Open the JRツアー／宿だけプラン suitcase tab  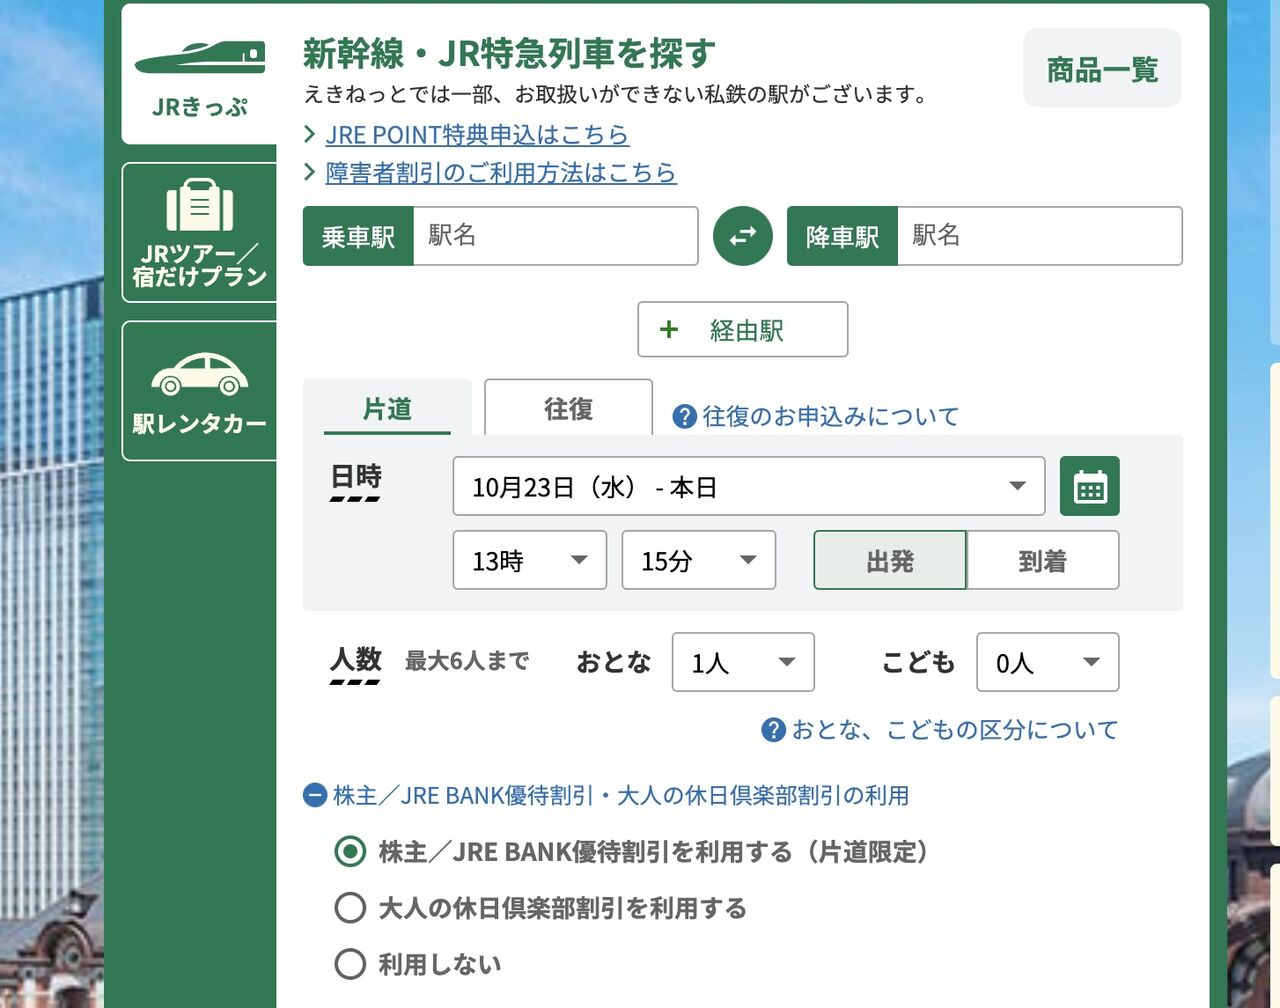click(200, 233)
